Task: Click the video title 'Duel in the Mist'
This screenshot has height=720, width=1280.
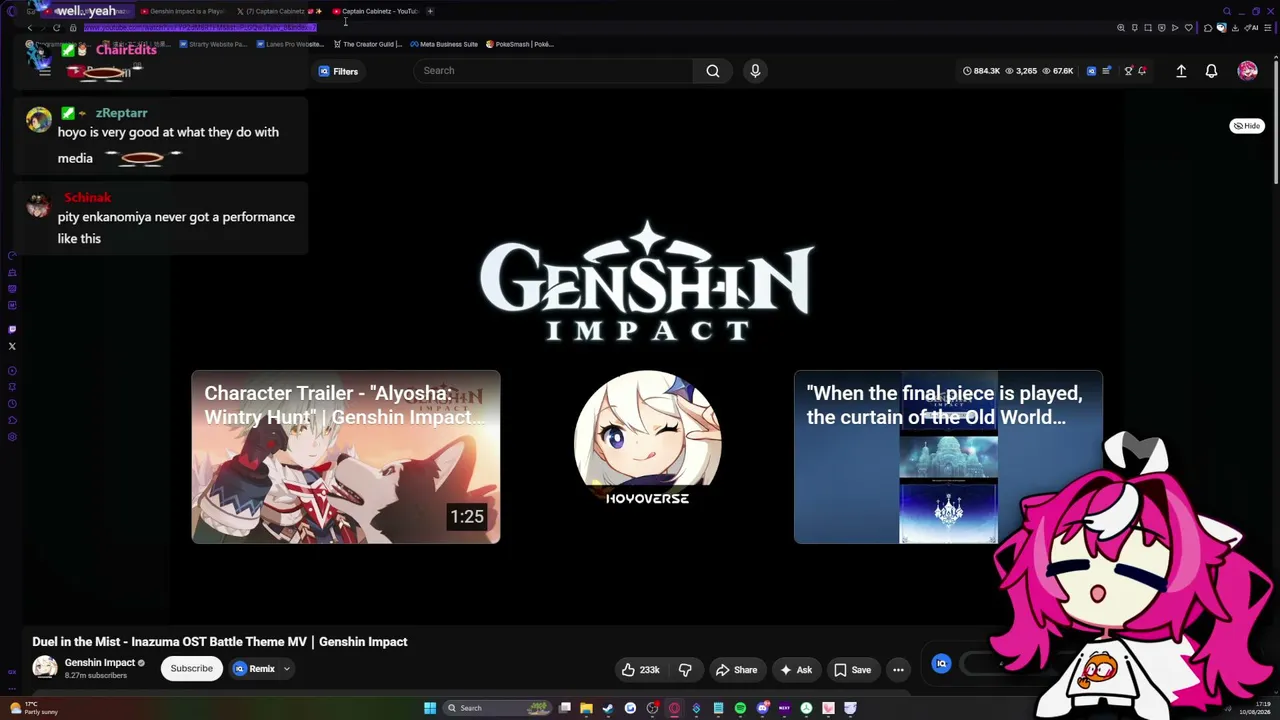Action: (220, 642)
